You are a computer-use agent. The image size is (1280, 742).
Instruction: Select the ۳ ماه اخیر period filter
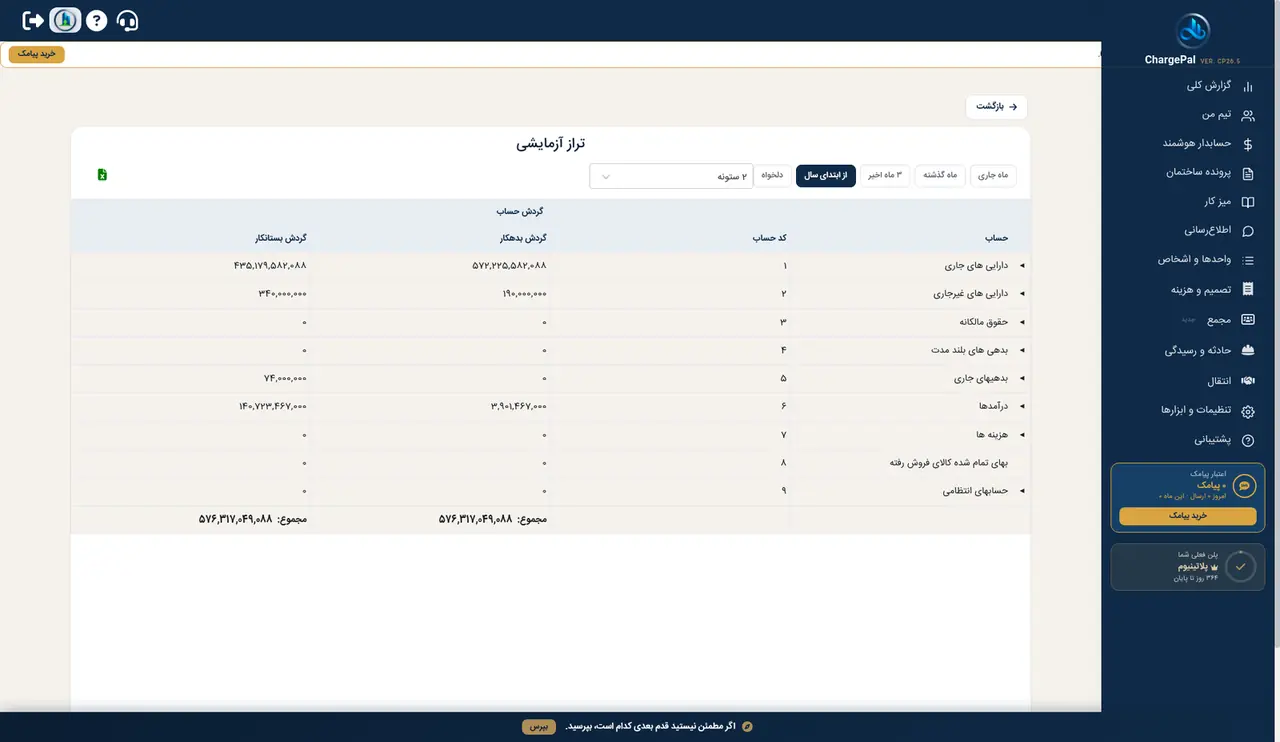(x=885, y=175)
